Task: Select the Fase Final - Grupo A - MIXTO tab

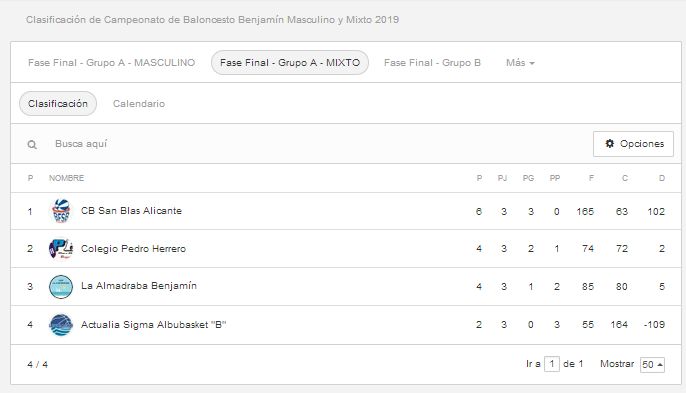Action: click(x=290, y=63)
